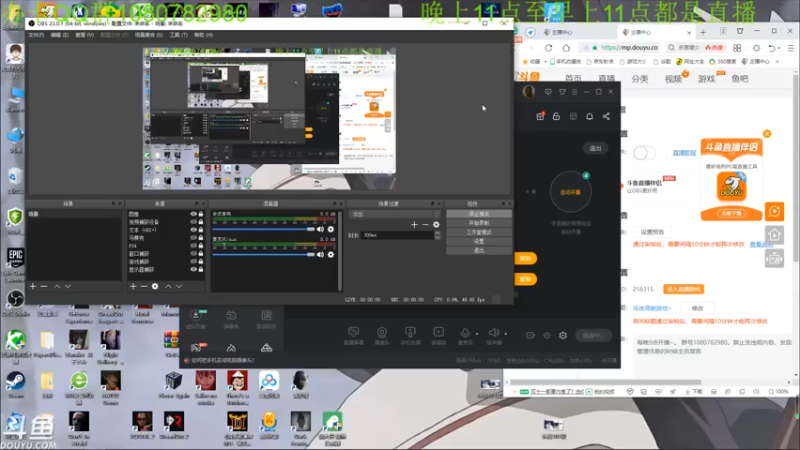Image resolution: width=800 pixels, height=450 pixels.
Task: Remove selected source with minus in sources panel
Action: 144,286
